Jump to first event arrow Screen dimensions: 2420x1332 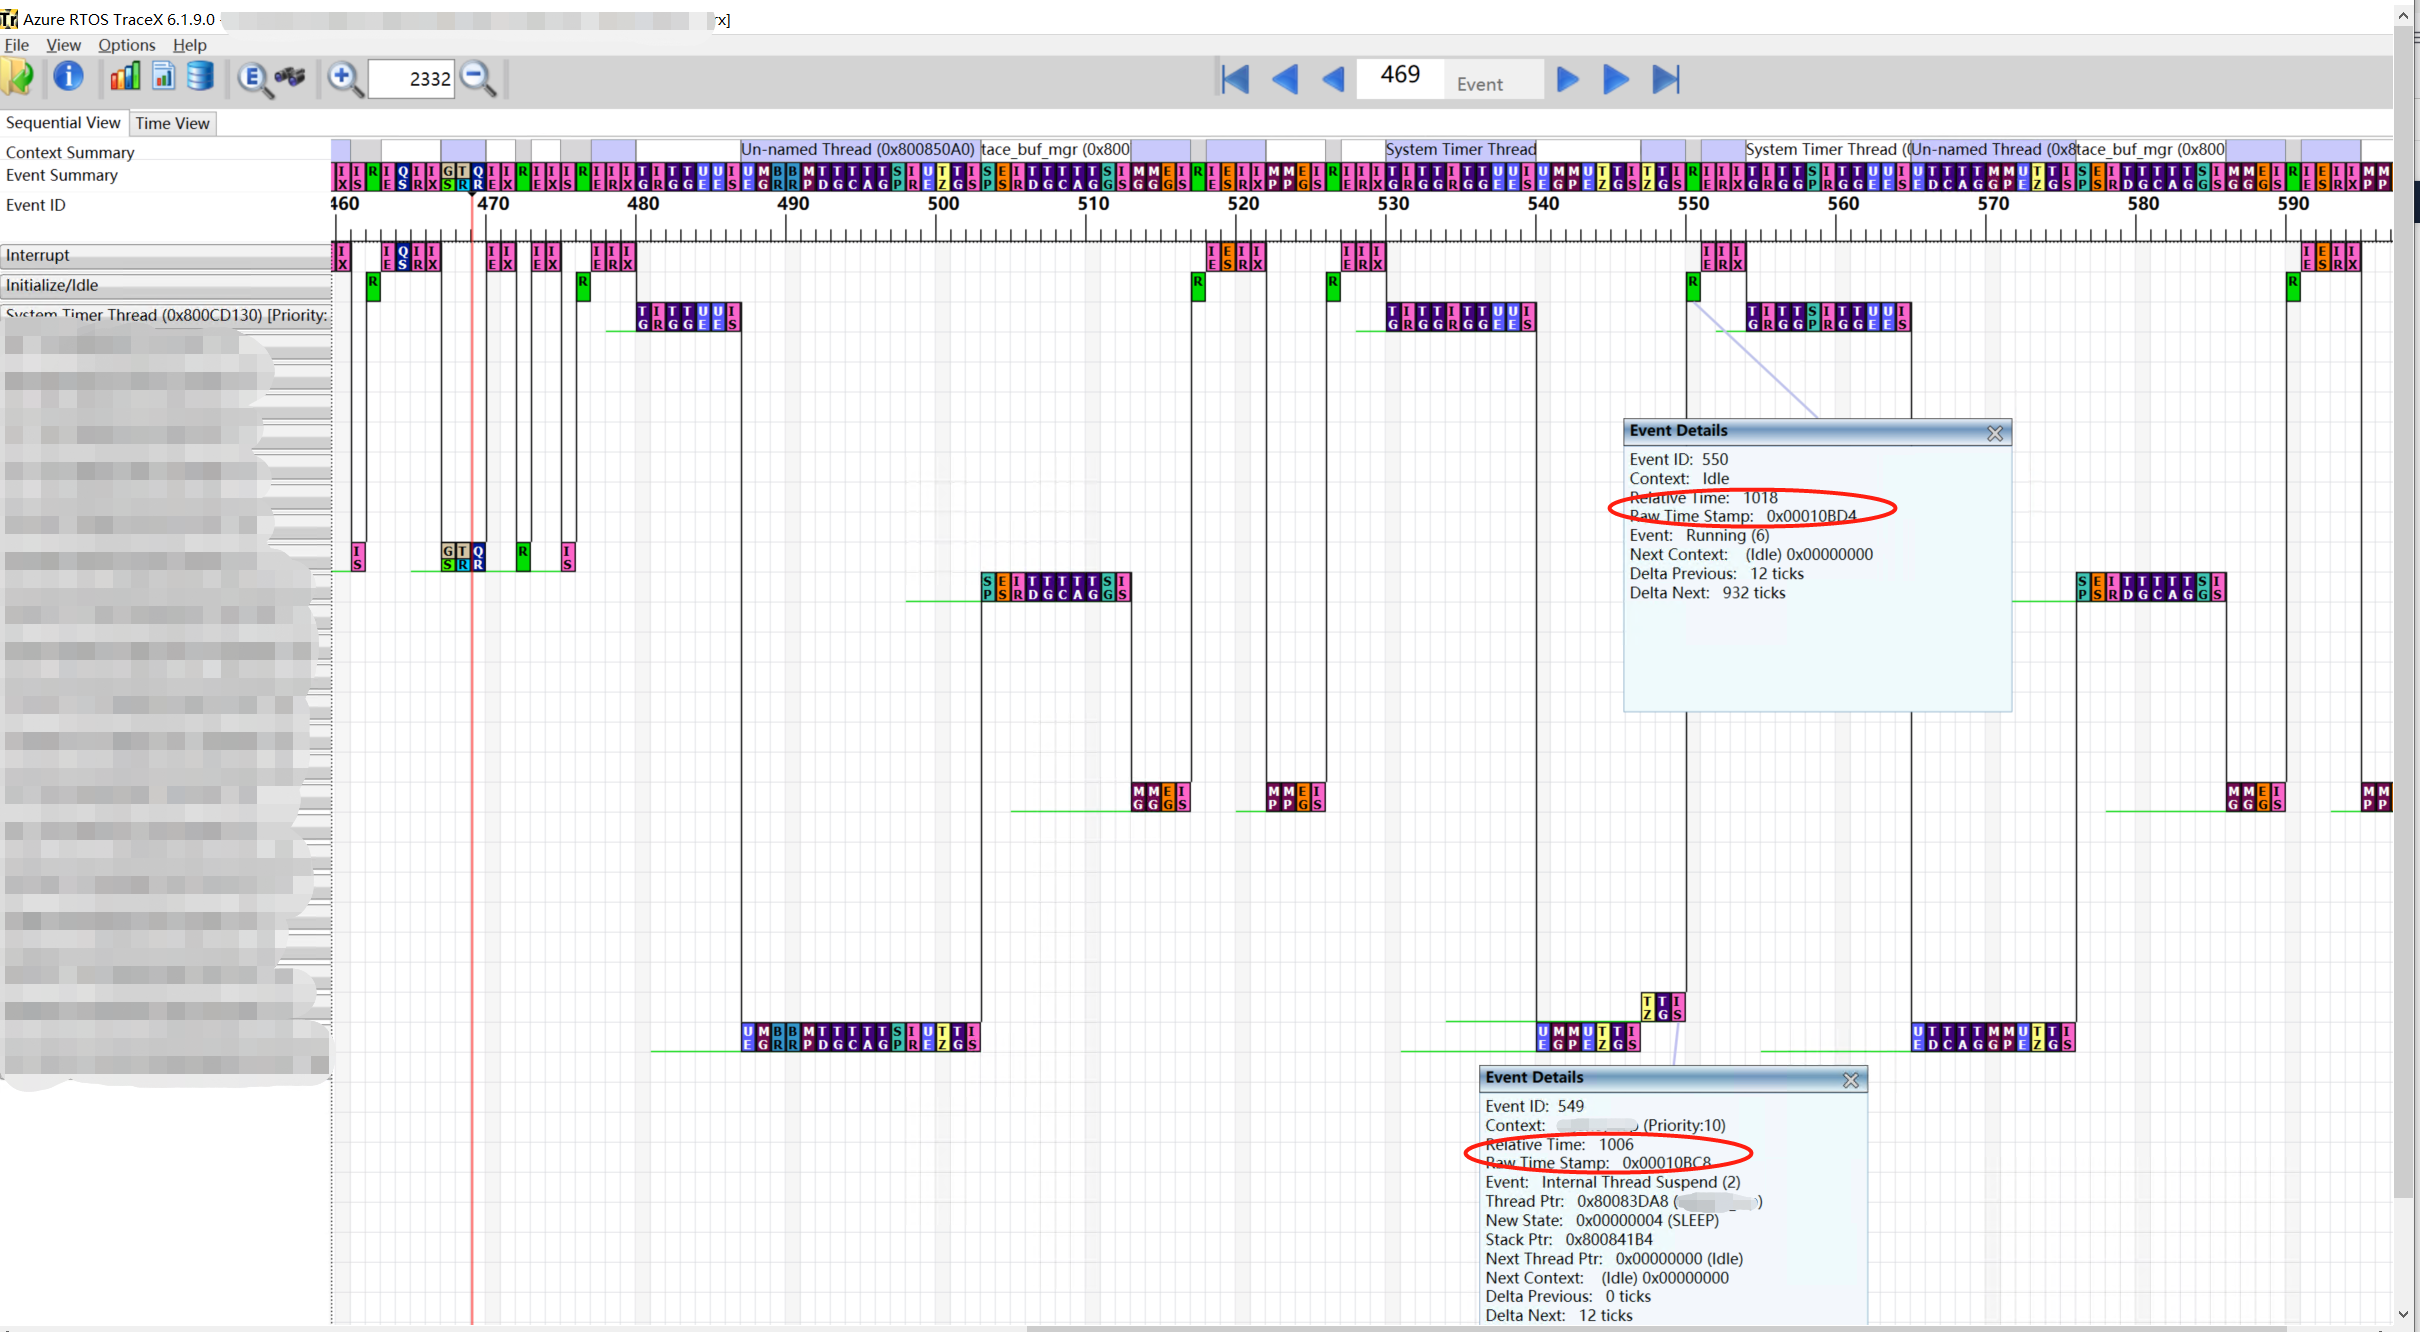pyautogui.click(x=1235, y=79)
